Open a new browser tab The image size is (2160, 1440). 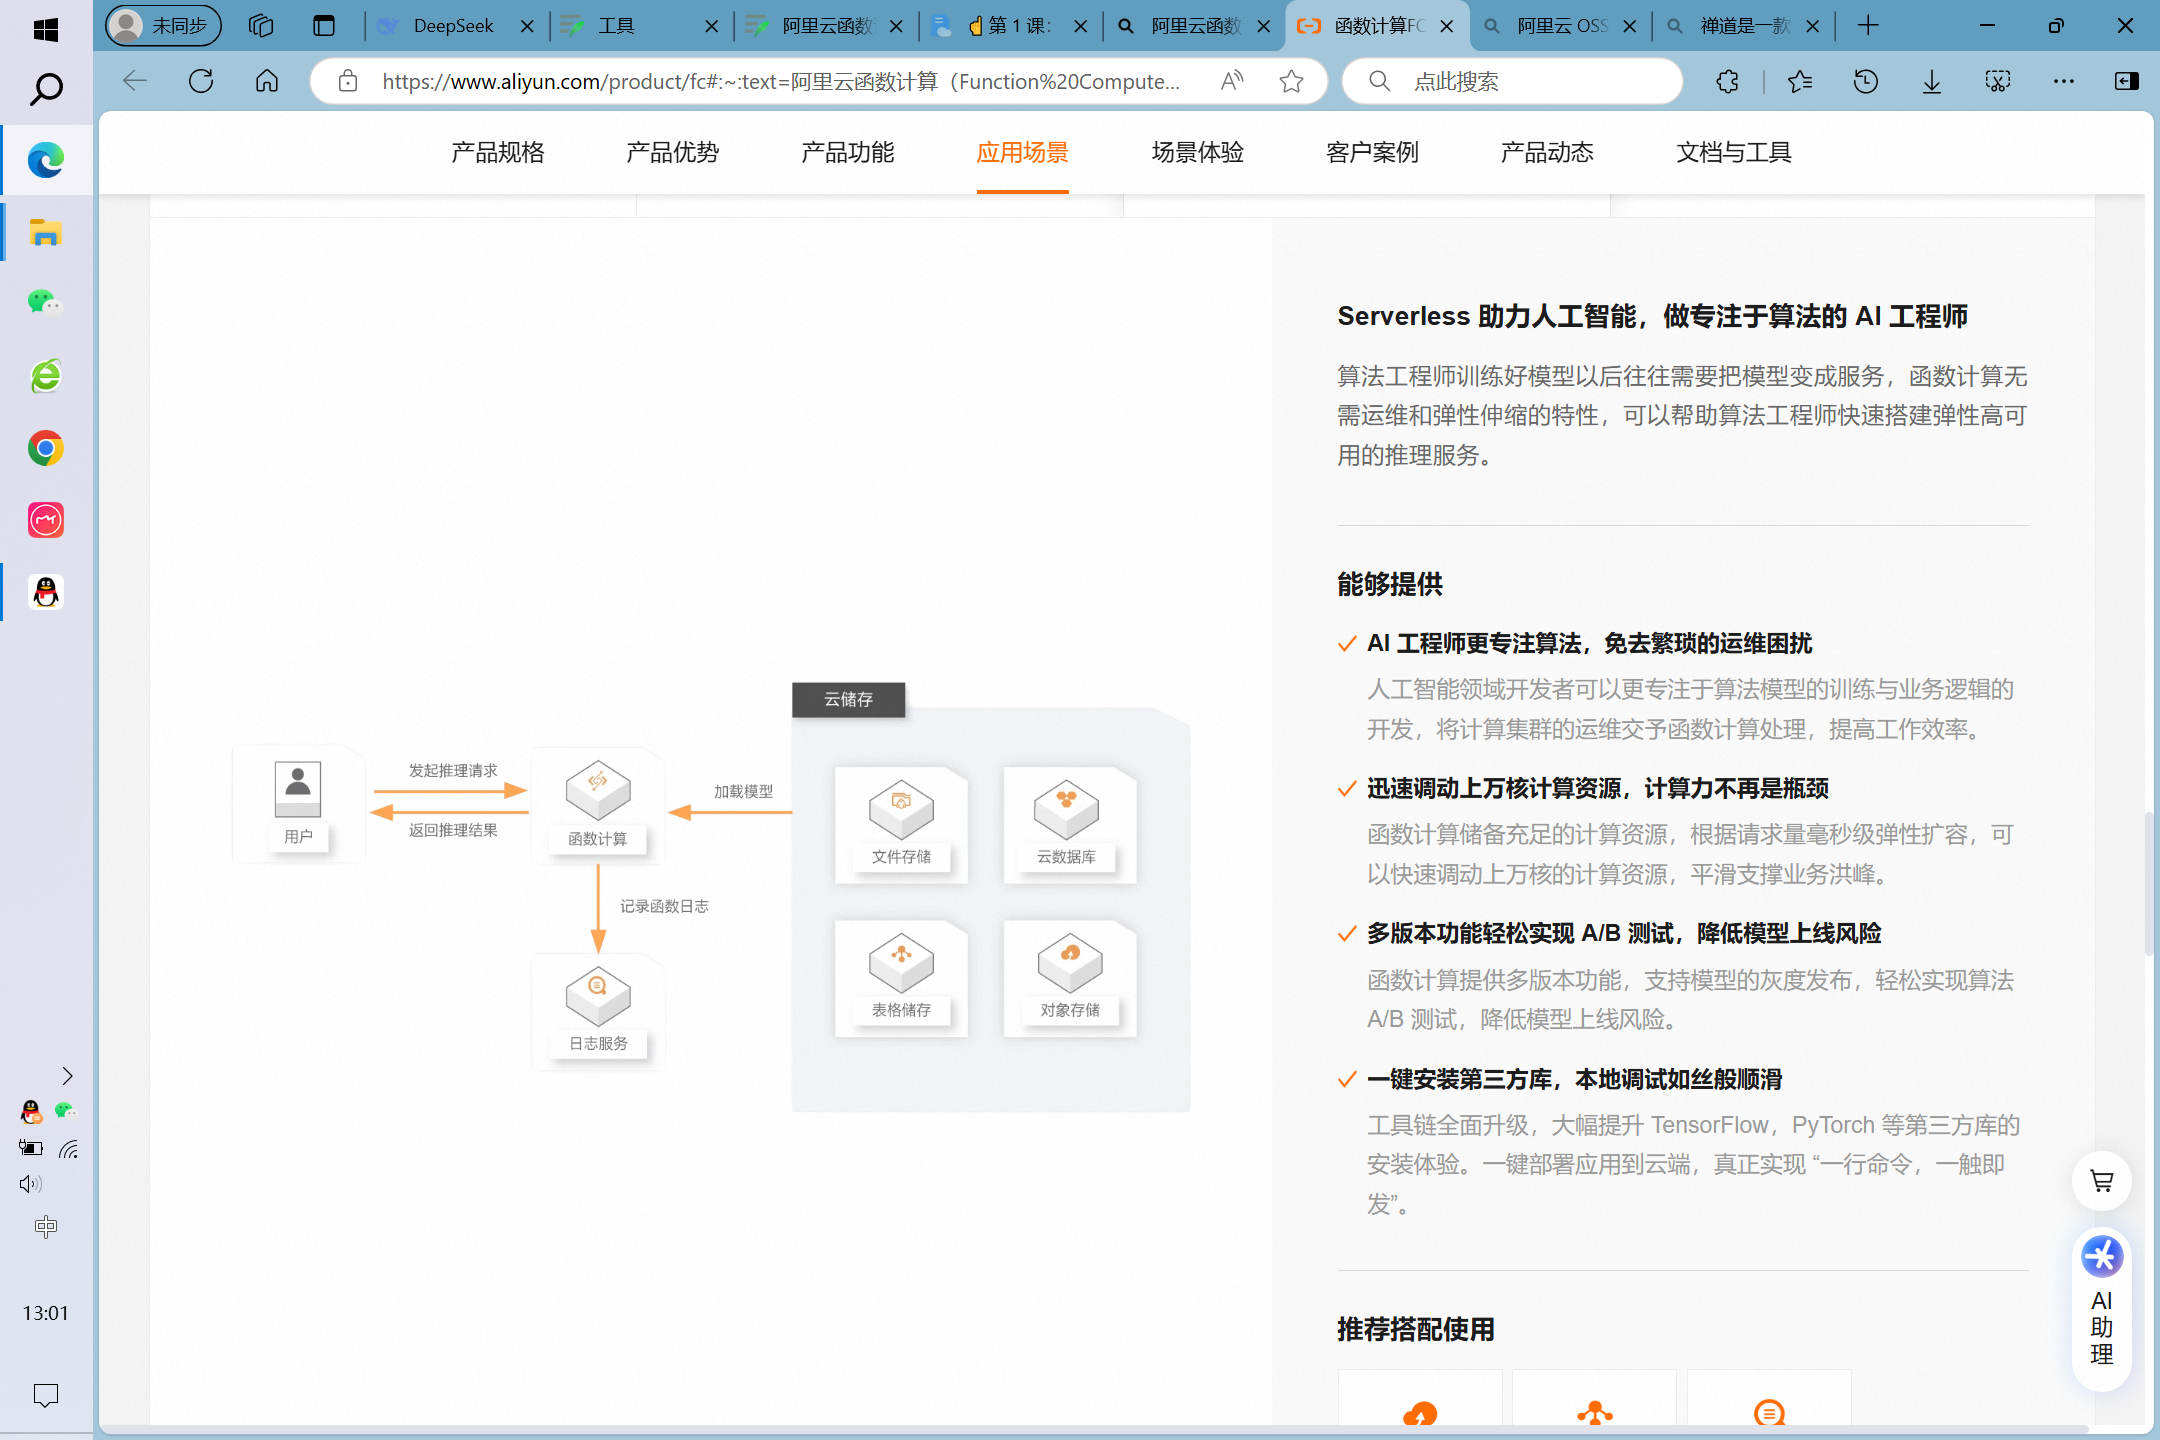pos(1867,26)
